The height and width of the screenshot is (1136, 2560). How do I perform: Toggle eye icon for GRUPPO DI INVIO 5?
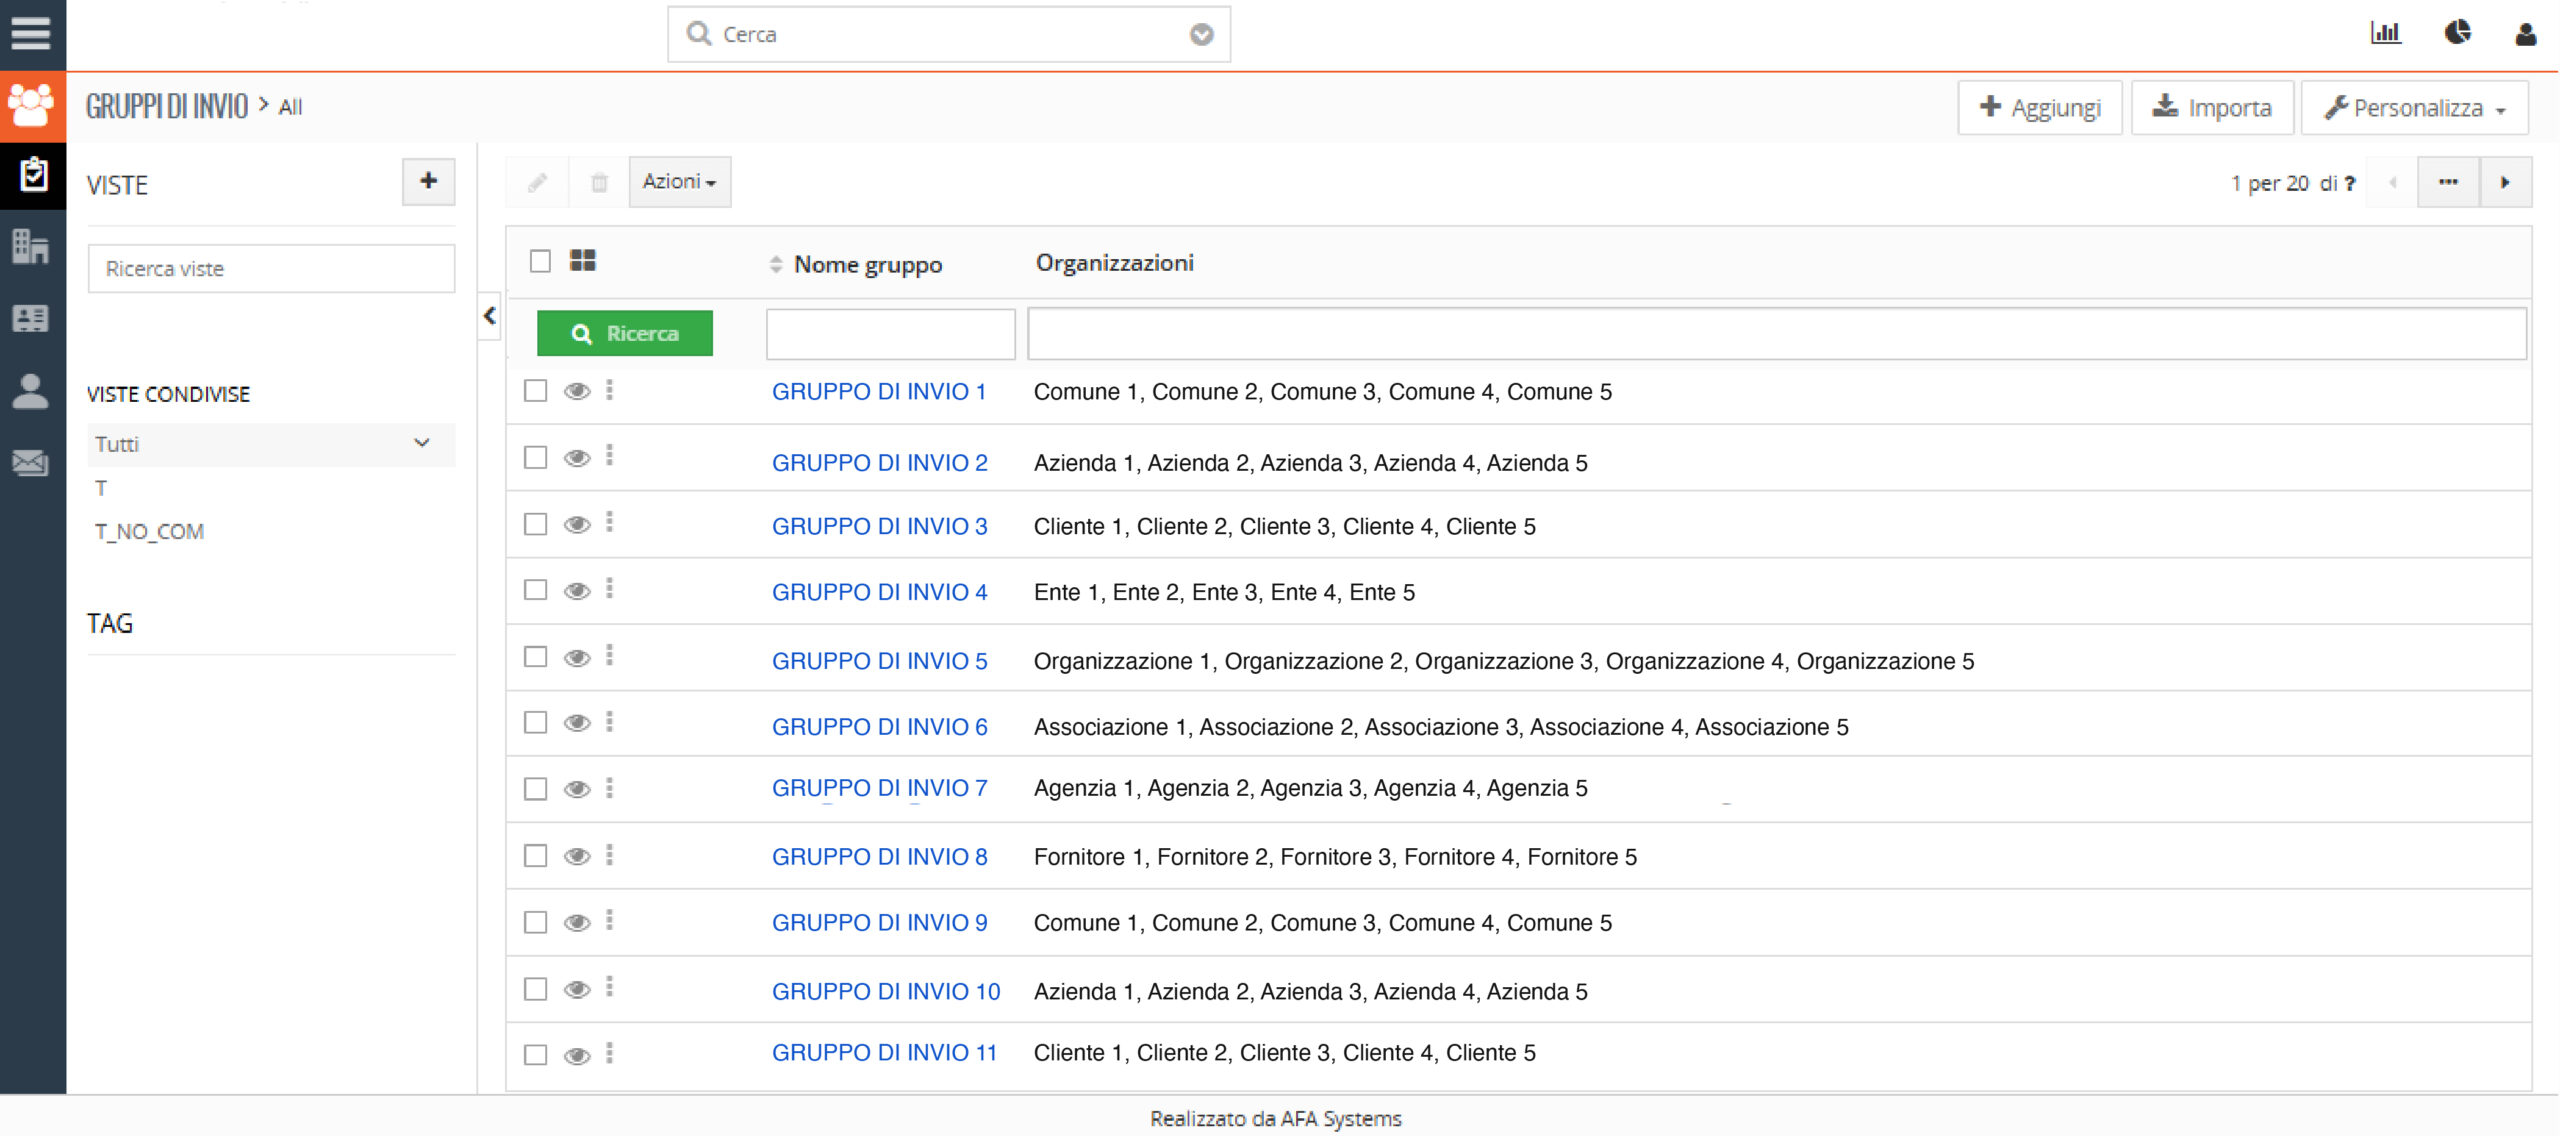[x=577, y=658]
